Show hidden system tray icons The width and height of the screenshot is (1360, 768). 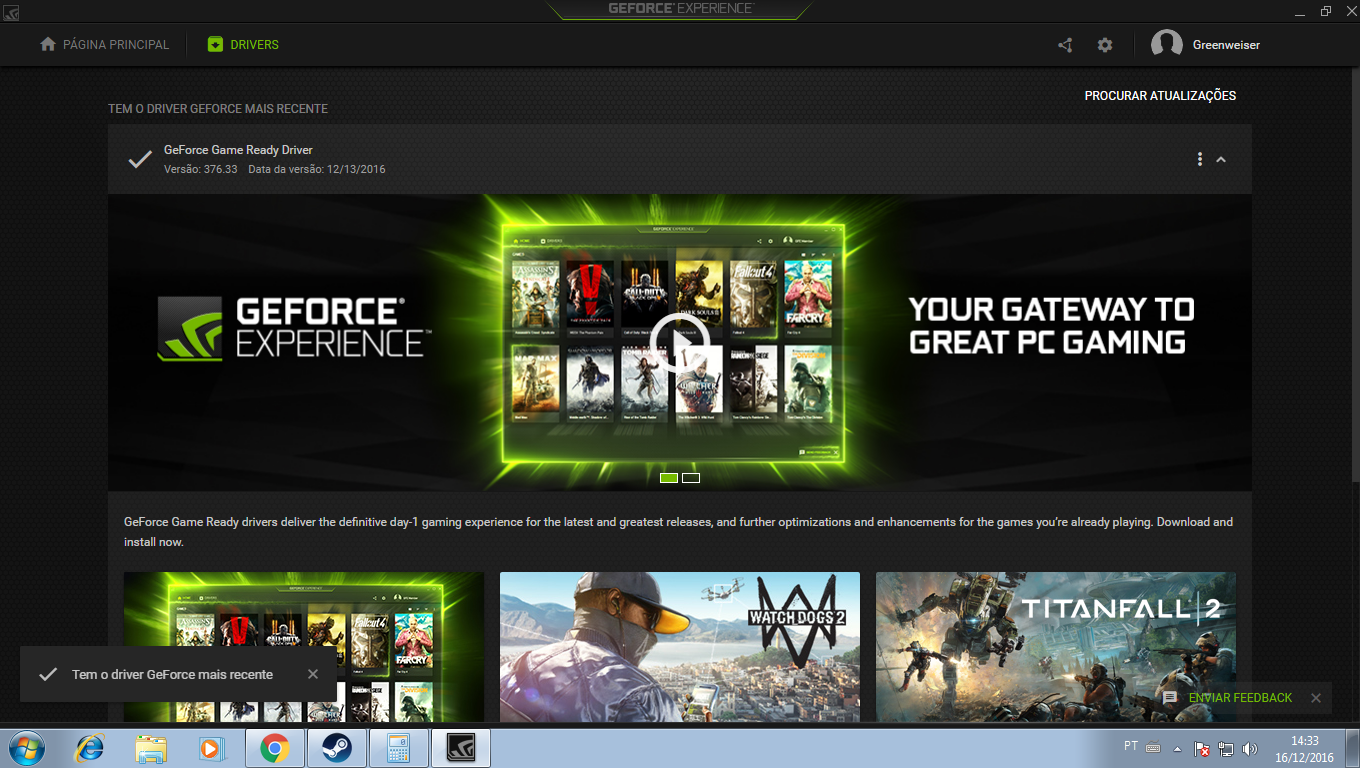(x=1177, y=748)
